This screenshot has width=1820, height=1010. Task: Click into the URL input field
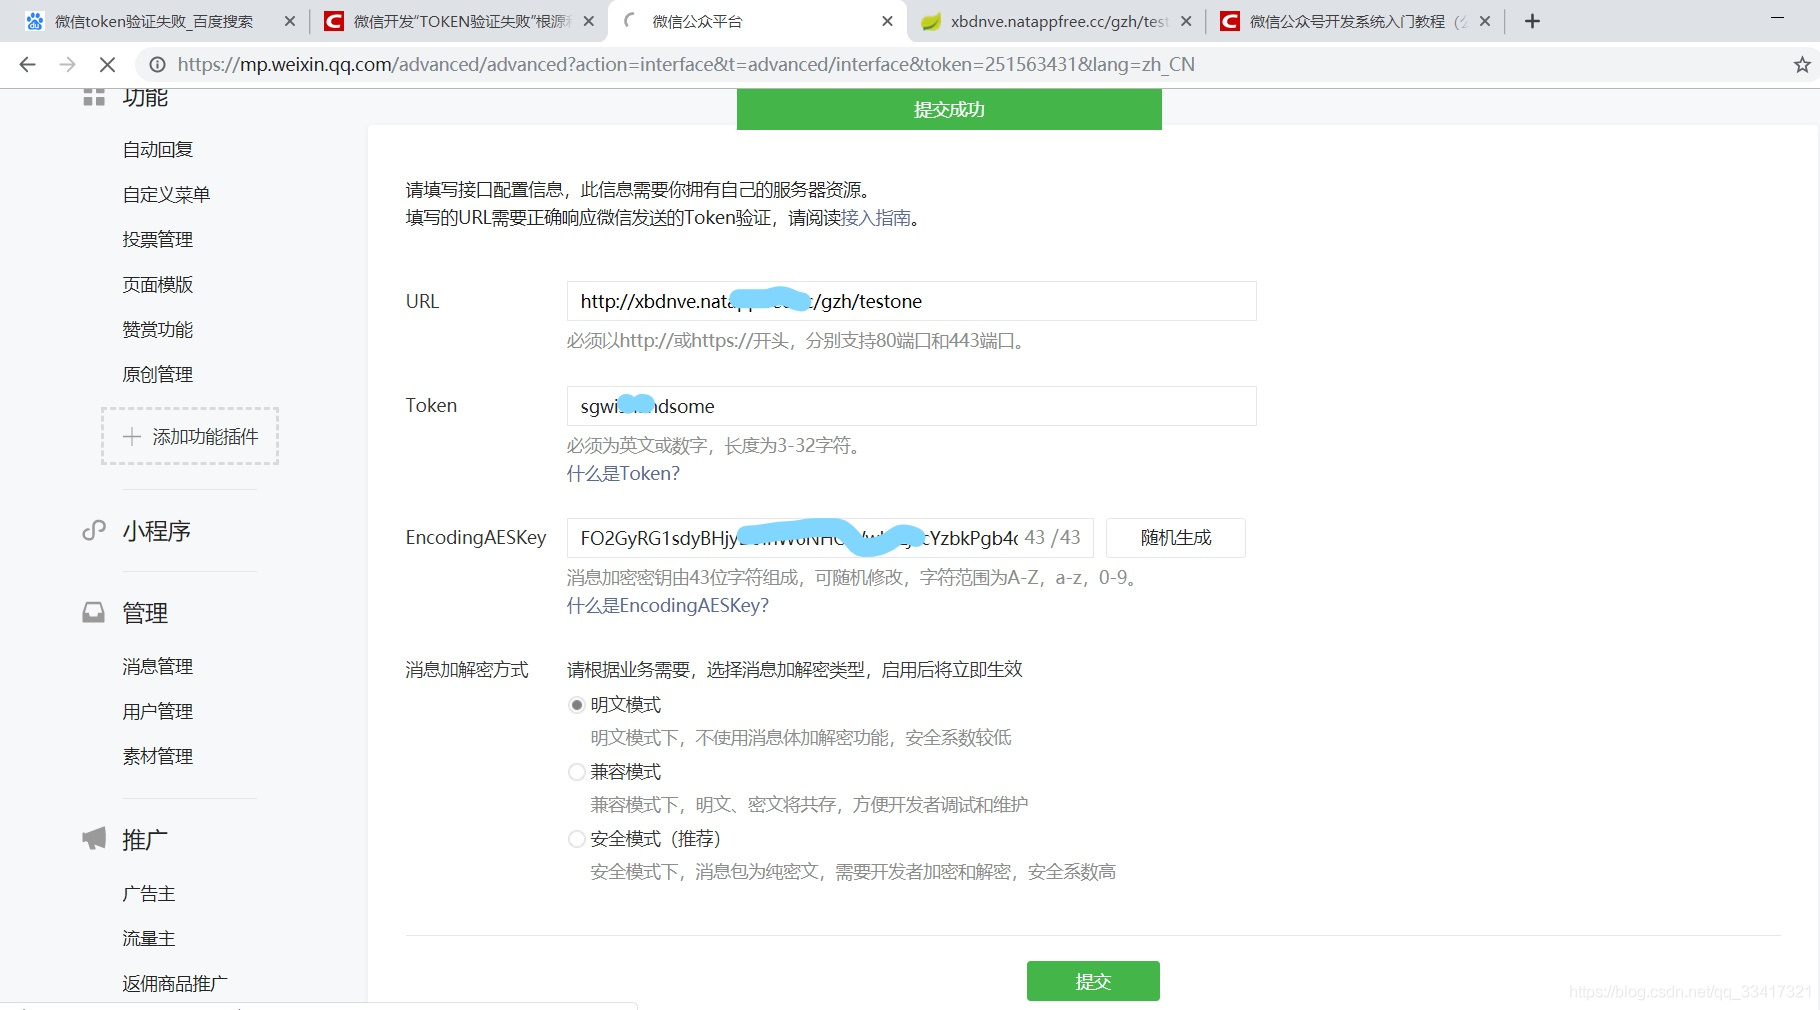coord(911,301)
